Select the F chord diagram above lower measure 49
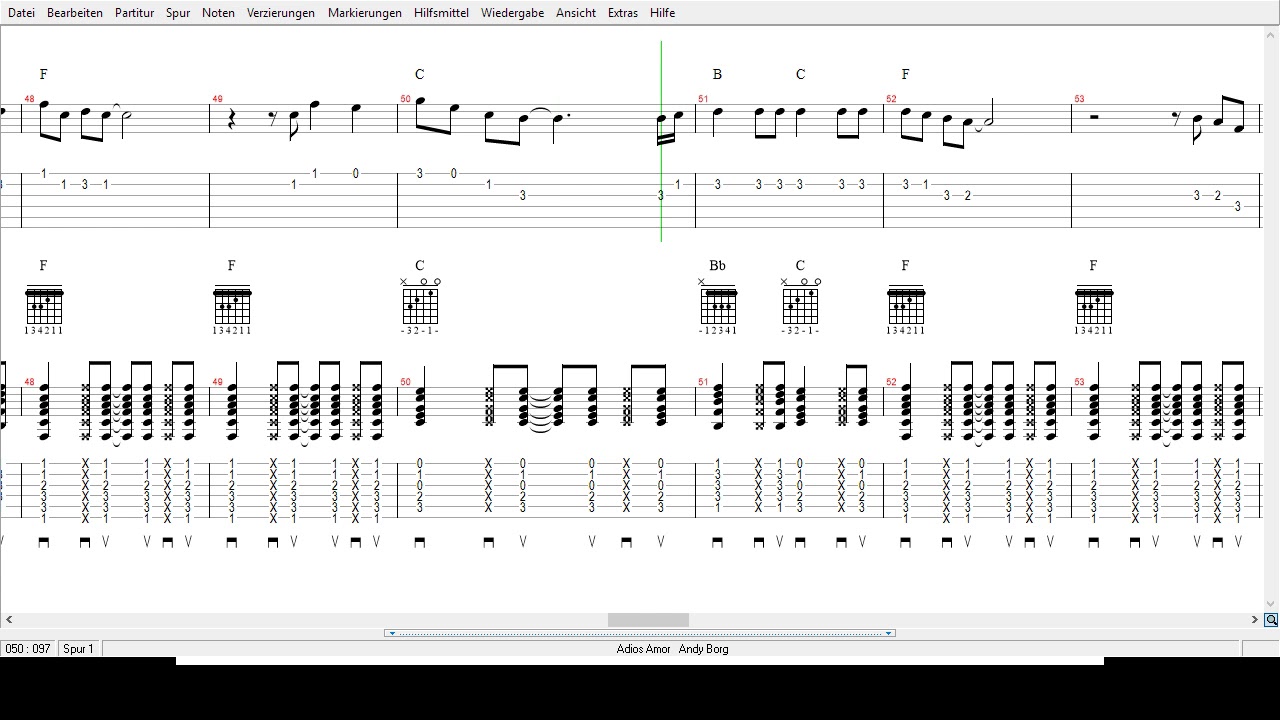This screenshot has width=1280, height=720. click(x=232, y=305)
